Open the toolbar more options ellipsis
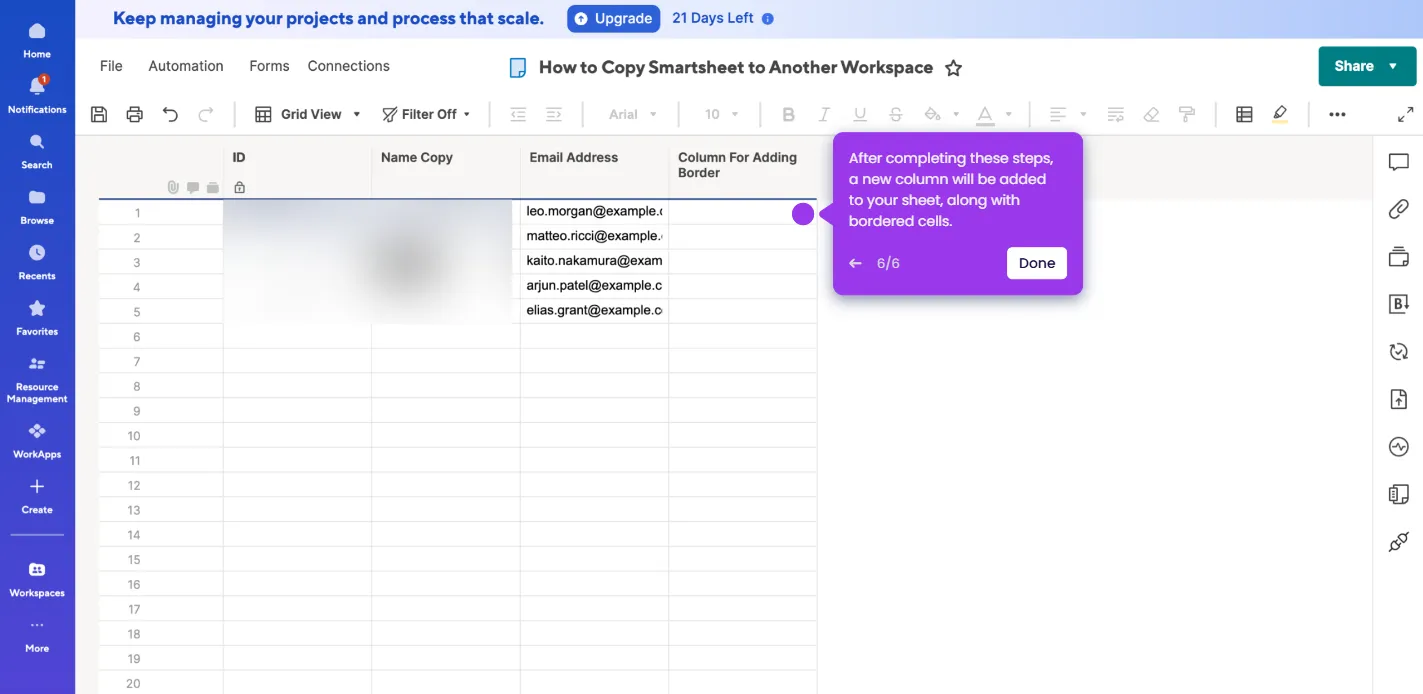 (x=1337, y=114)
